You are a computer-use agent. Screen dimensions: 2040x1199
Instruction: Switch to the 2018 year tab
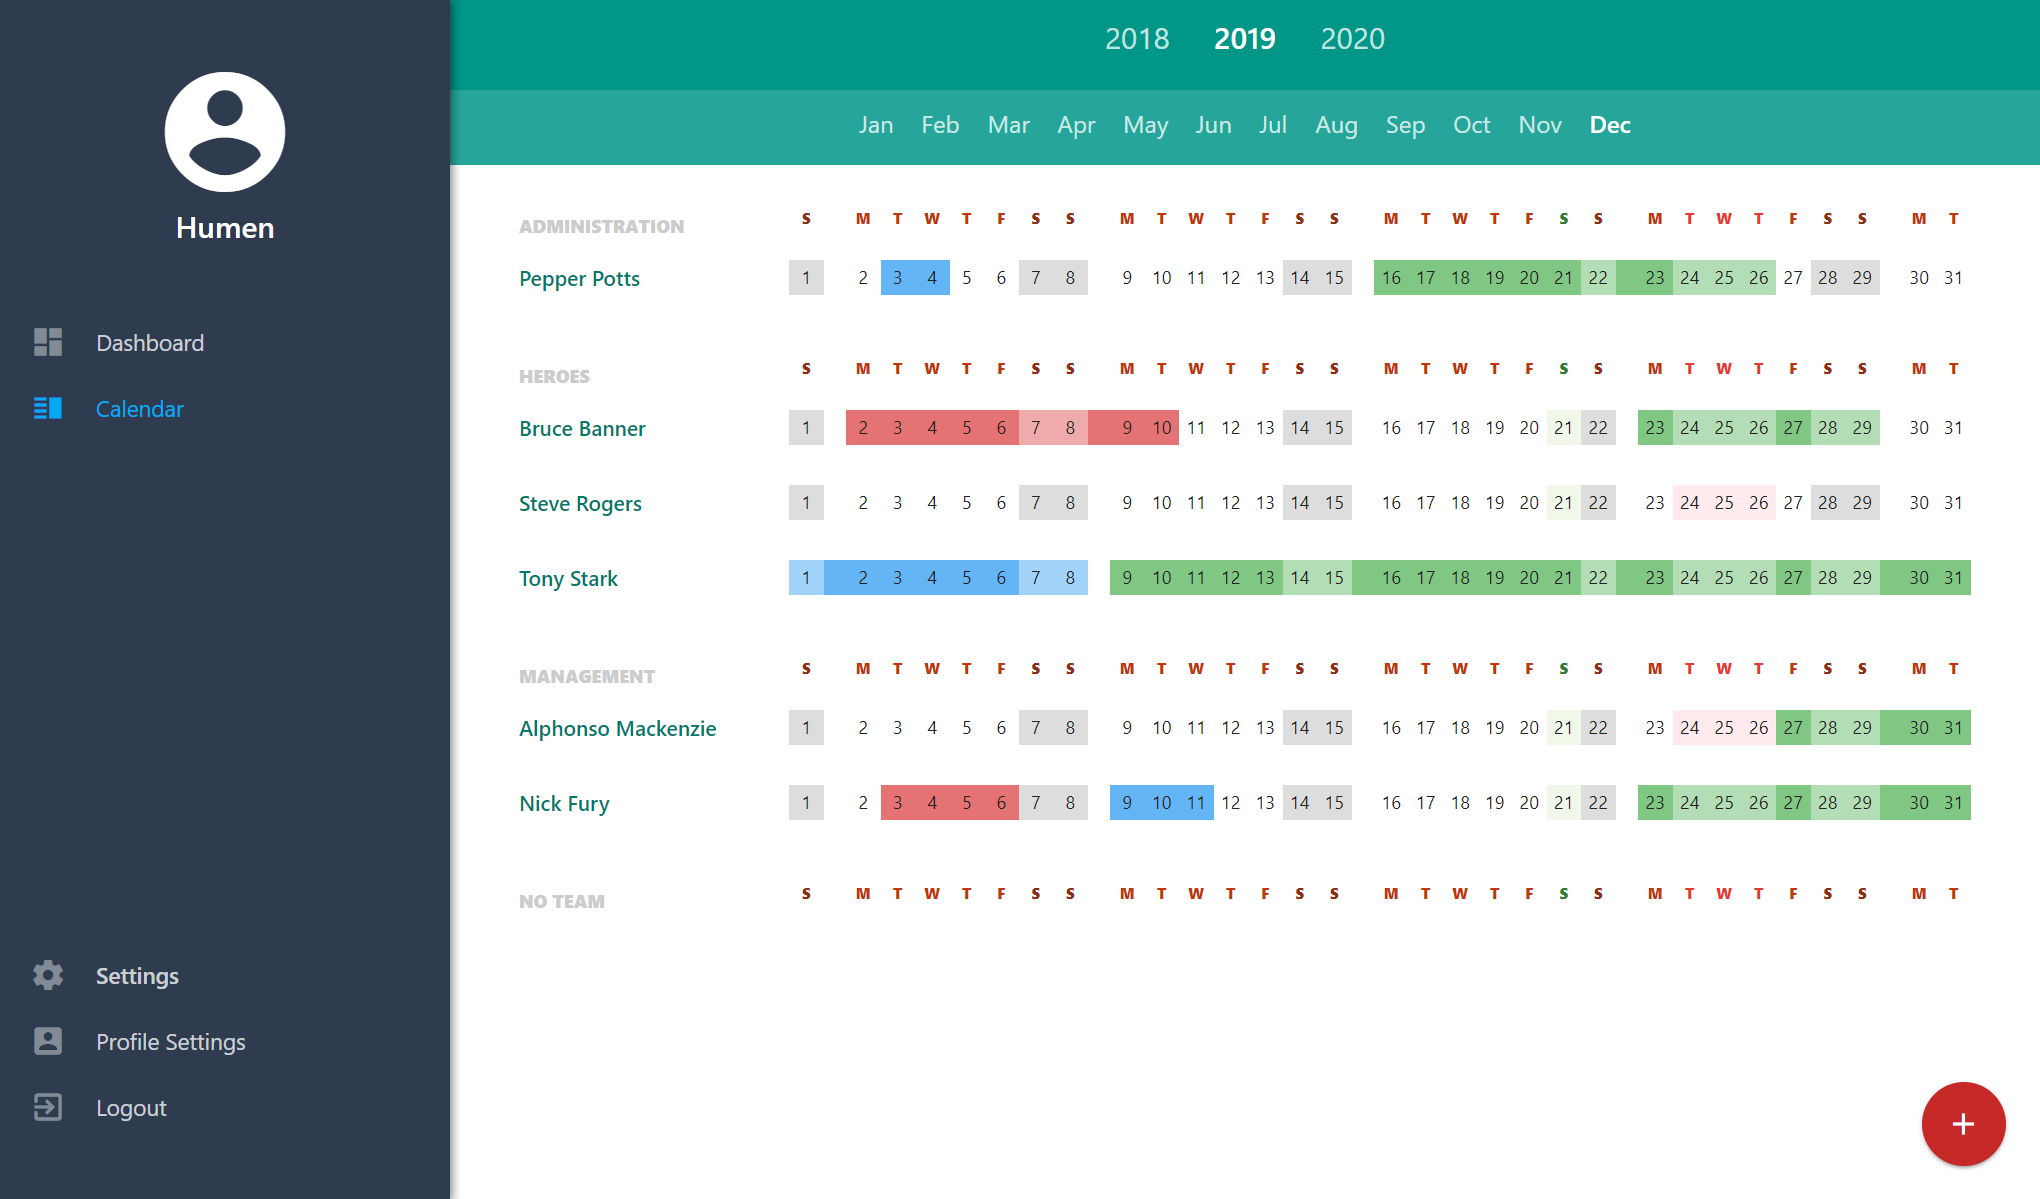click(x=1138, y=39)
